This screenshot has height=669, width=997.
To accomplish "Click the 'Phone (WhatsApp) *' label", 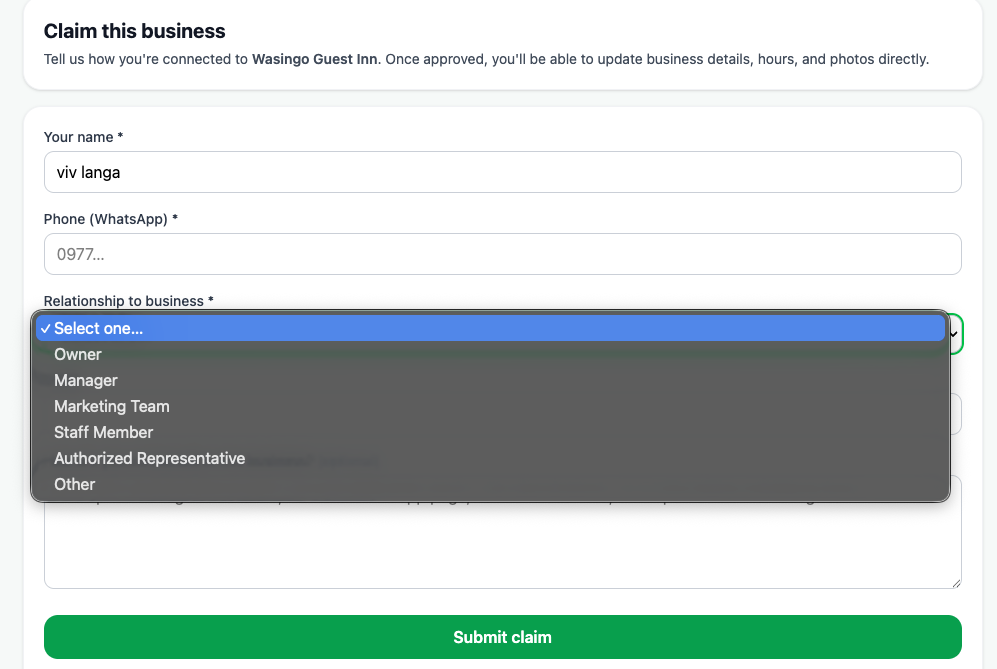I will point(111,219).
